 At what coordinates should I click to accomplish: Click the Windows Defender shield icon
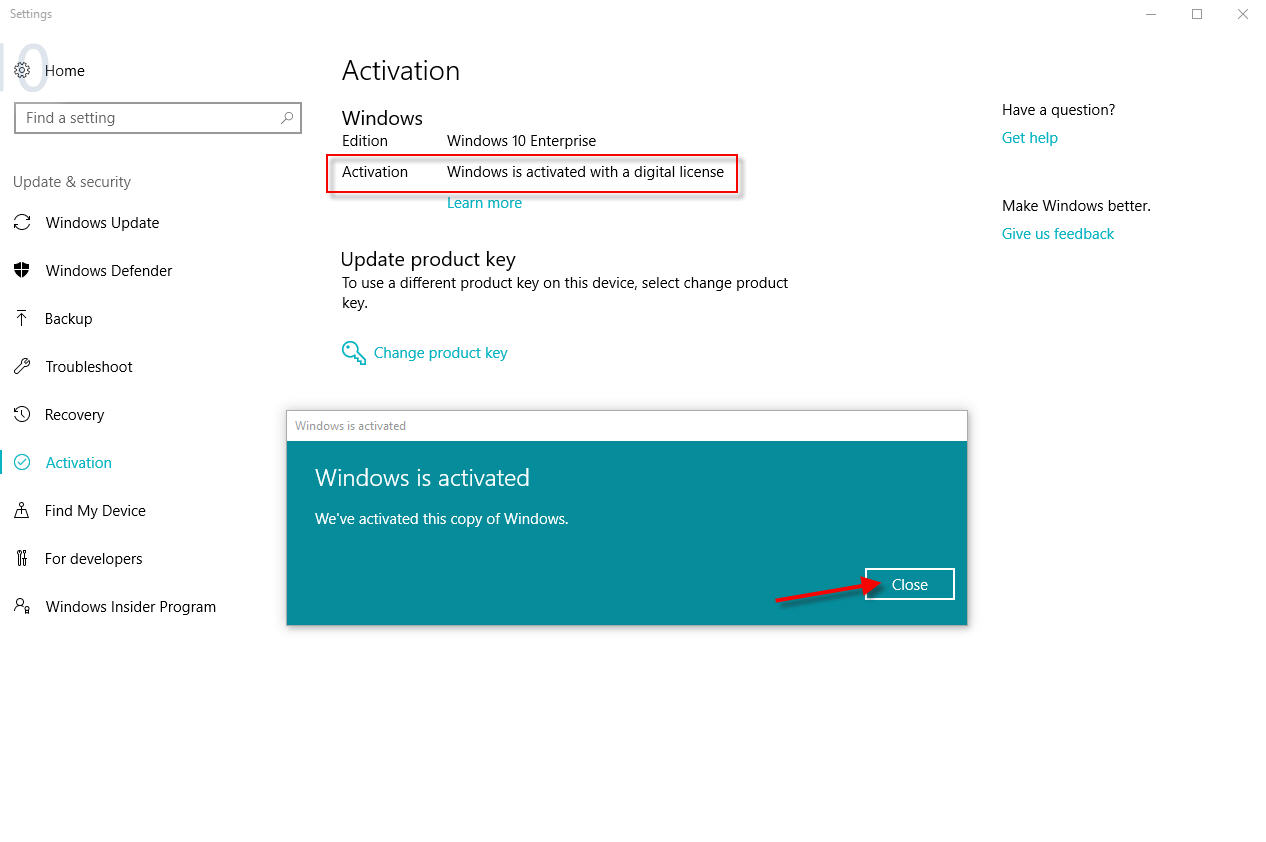pyautogui.click(x=22, y=271)
